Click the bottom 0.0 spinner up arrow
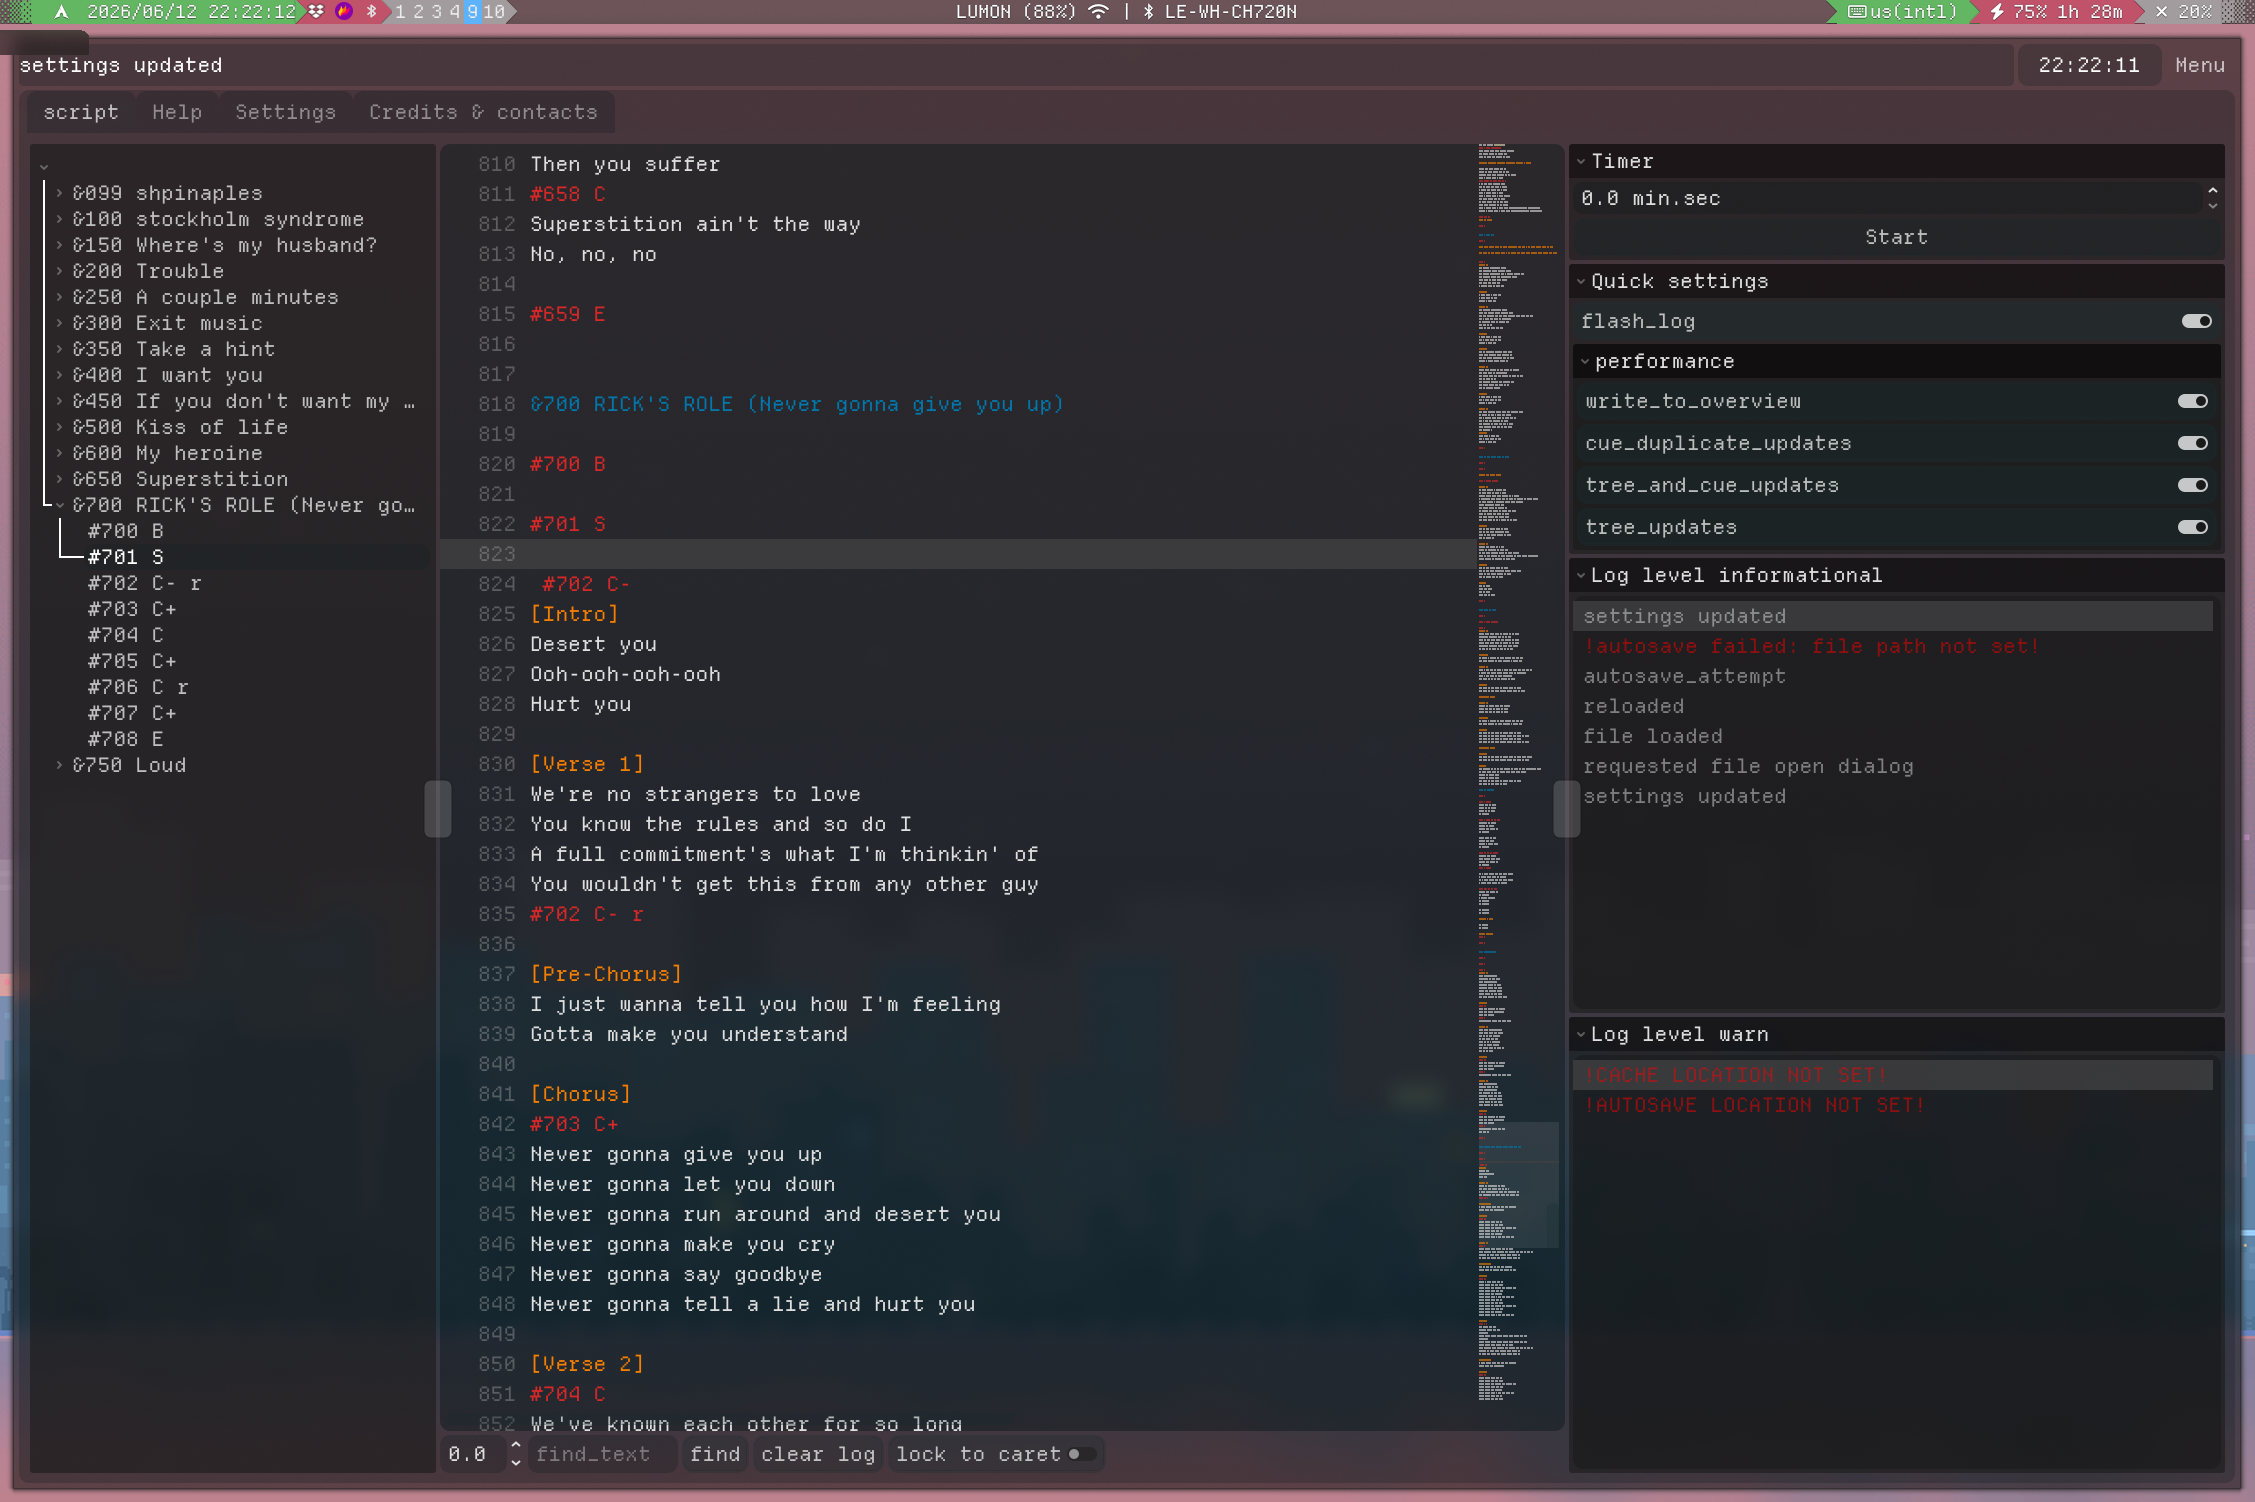The image size is (2255, 1502). tap(515, 1446)
